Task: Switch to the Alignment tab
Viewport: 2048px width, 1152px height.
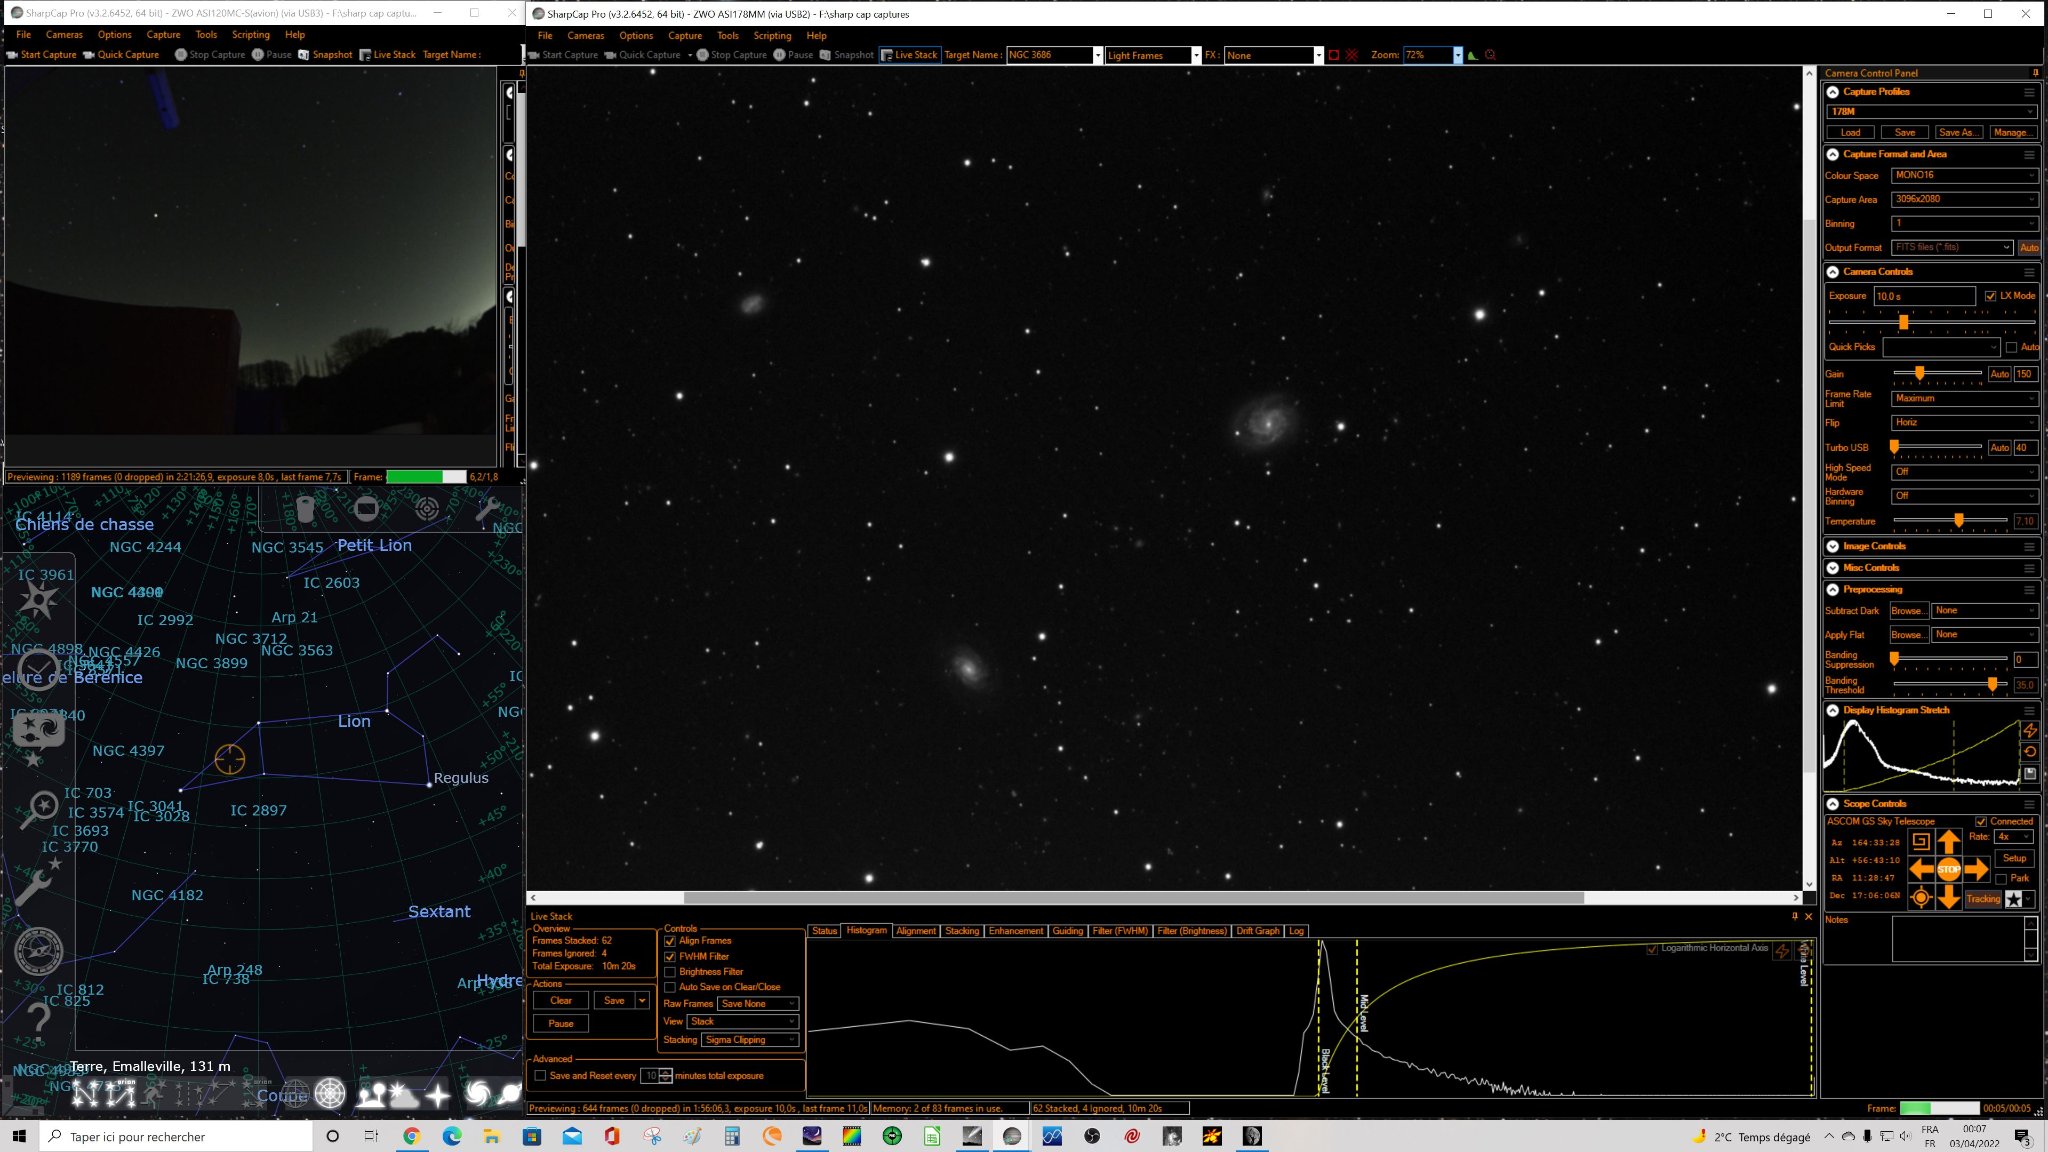Action: [916, 931]
